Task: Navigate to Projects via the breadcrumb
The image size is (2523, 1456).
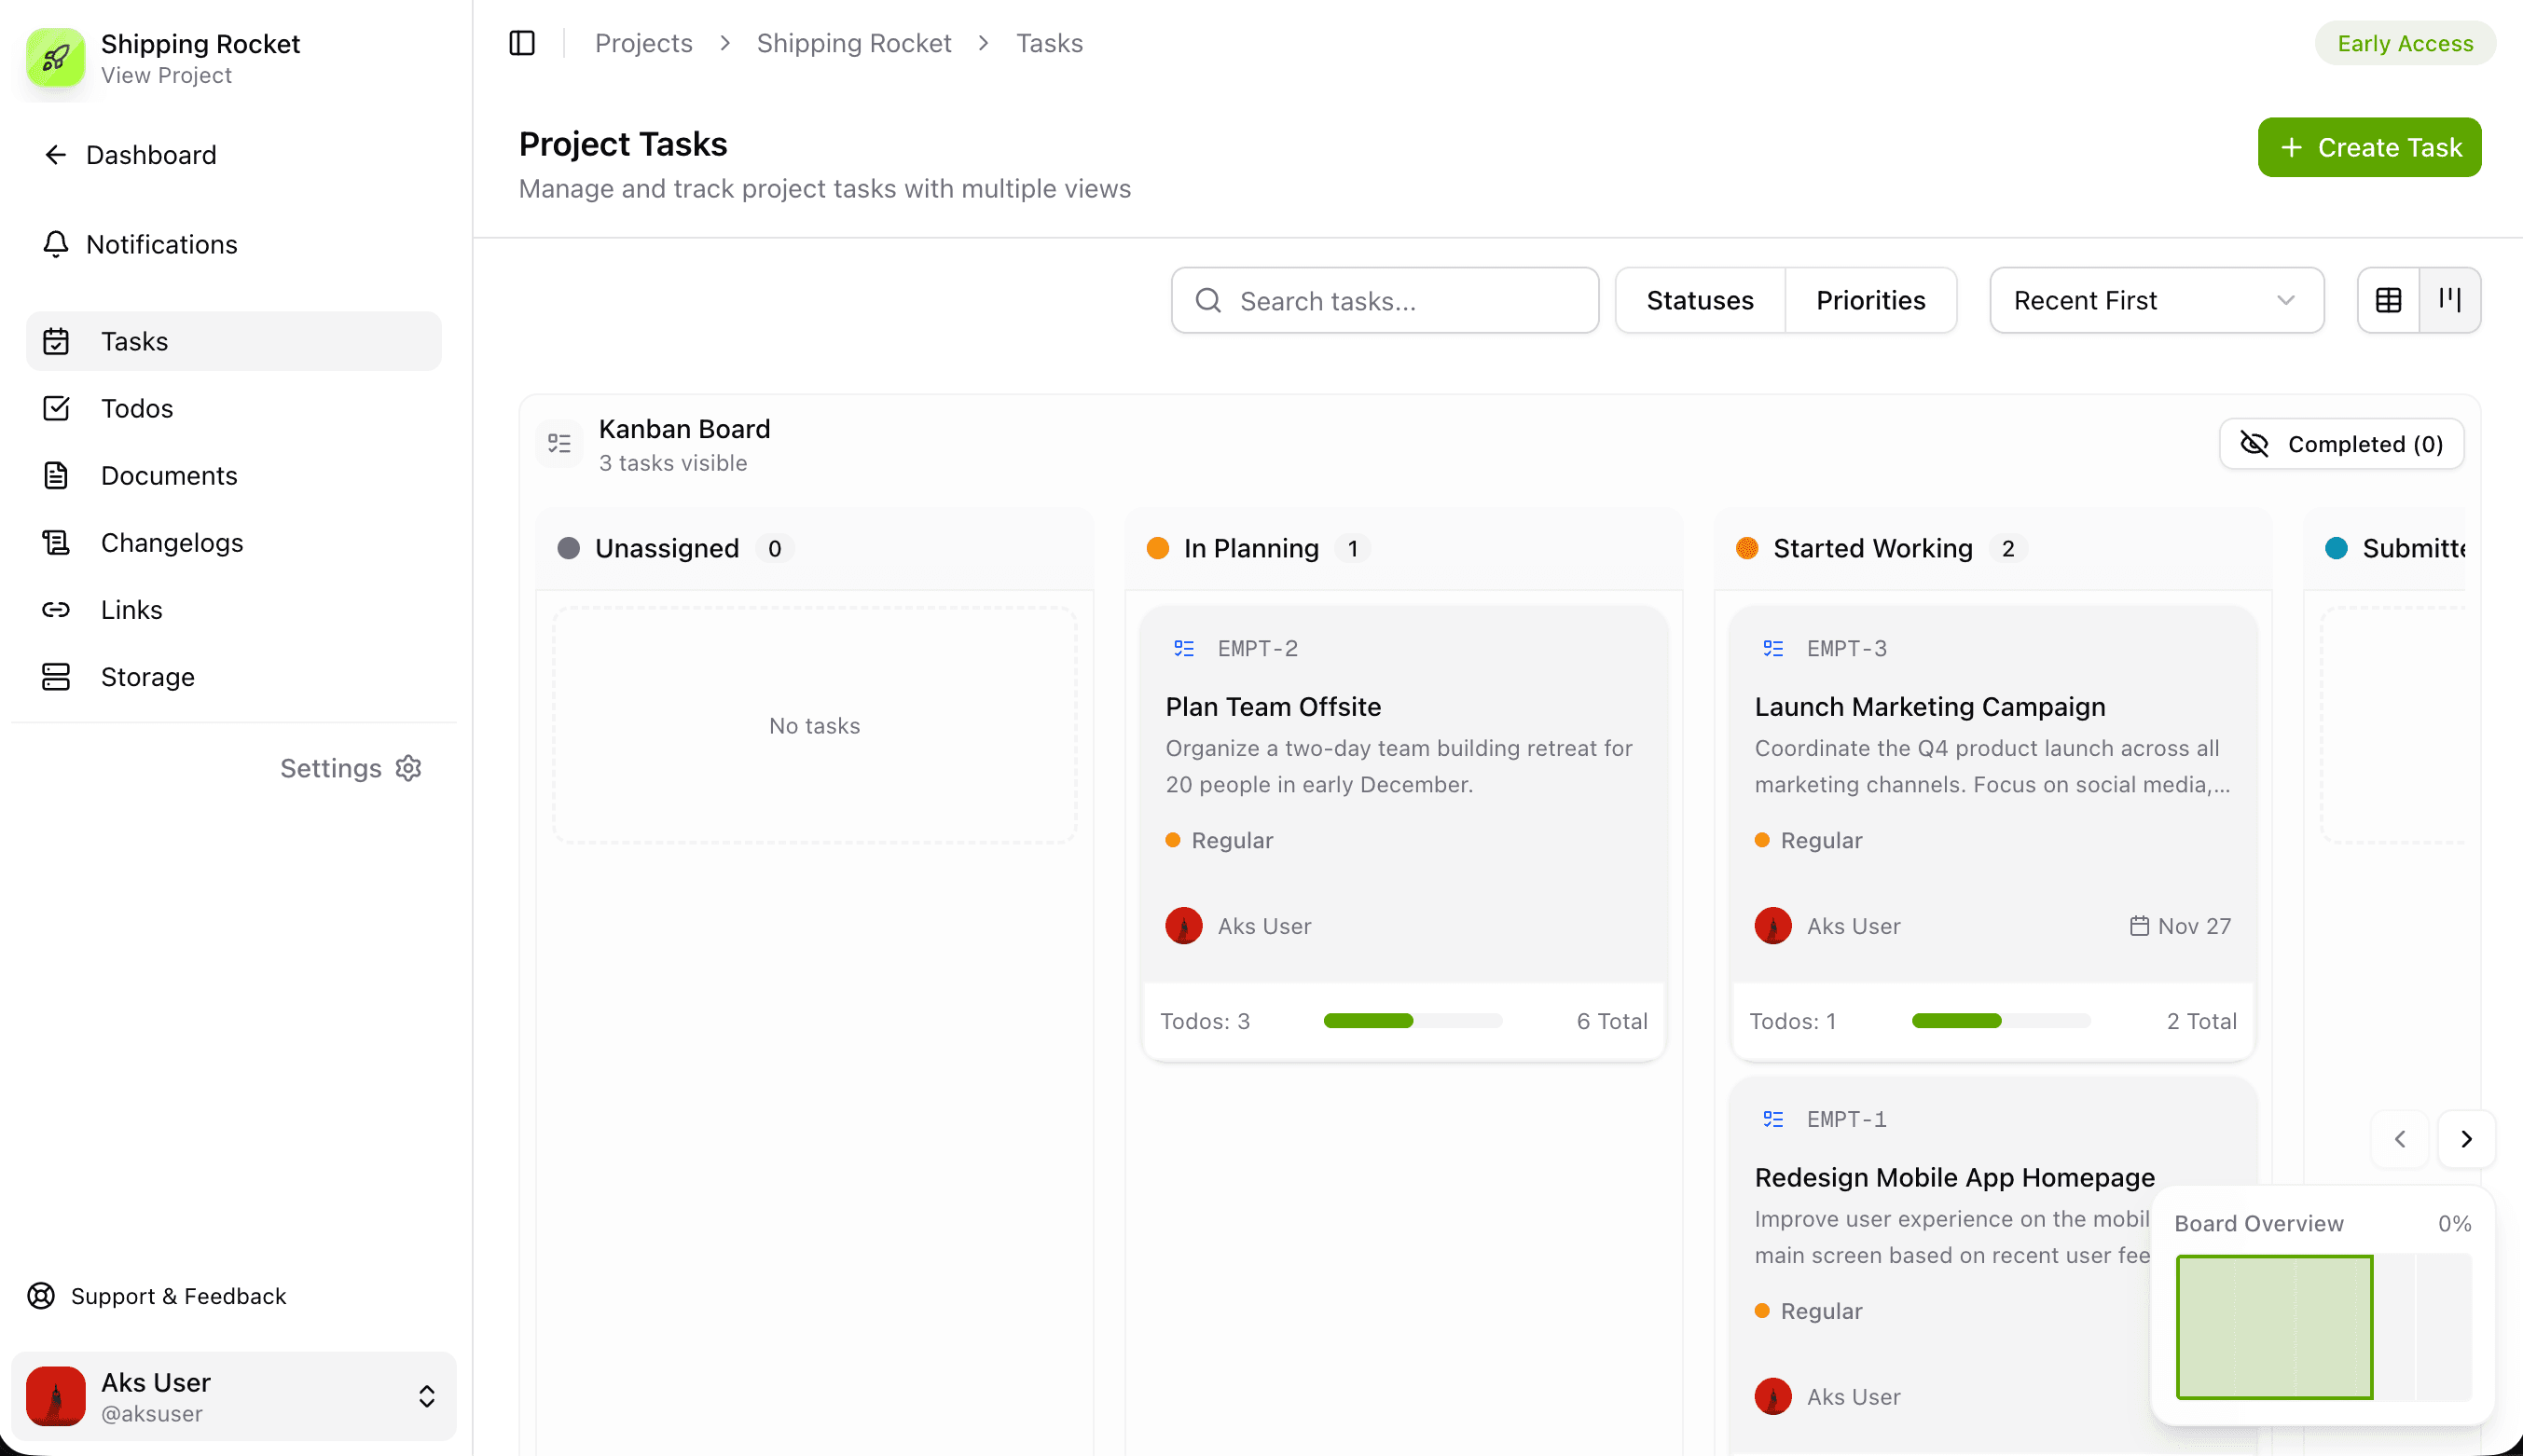Action: [643, 43]
